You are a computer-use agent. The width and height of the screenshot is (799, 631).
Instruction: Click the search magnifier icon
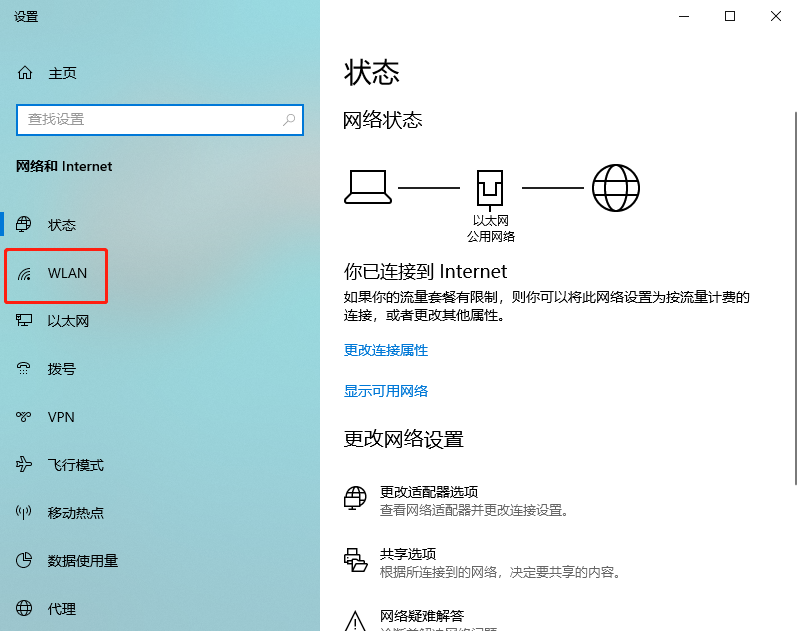(x=289, y=119)
